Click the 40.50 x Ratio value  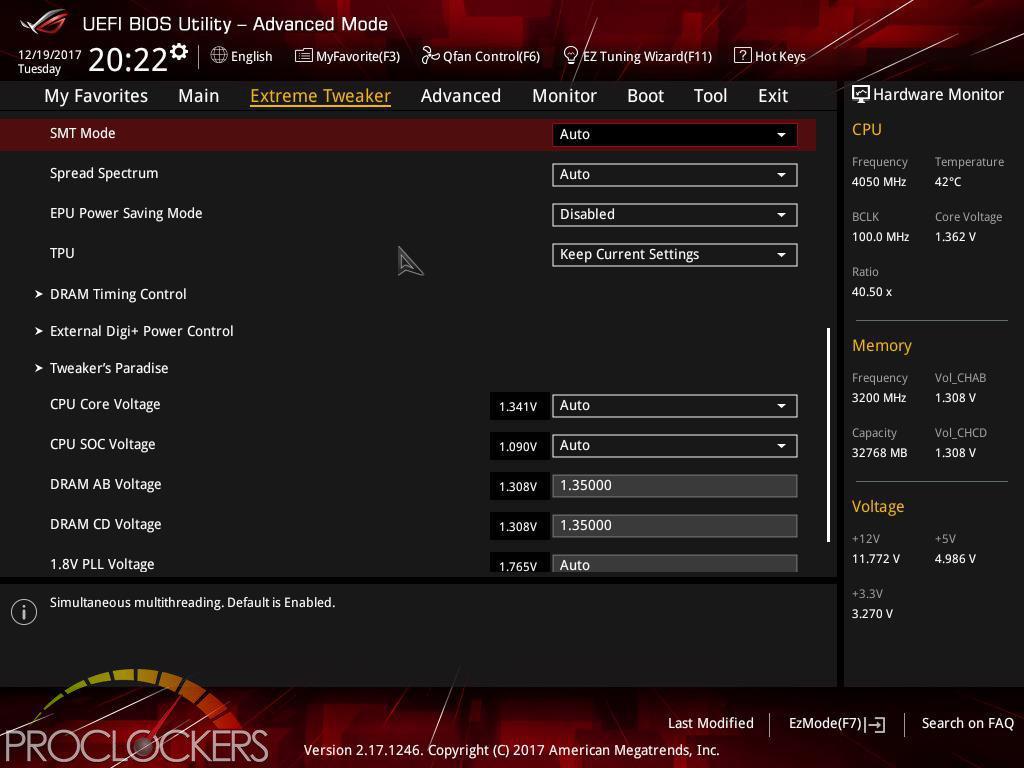[872, 291]
